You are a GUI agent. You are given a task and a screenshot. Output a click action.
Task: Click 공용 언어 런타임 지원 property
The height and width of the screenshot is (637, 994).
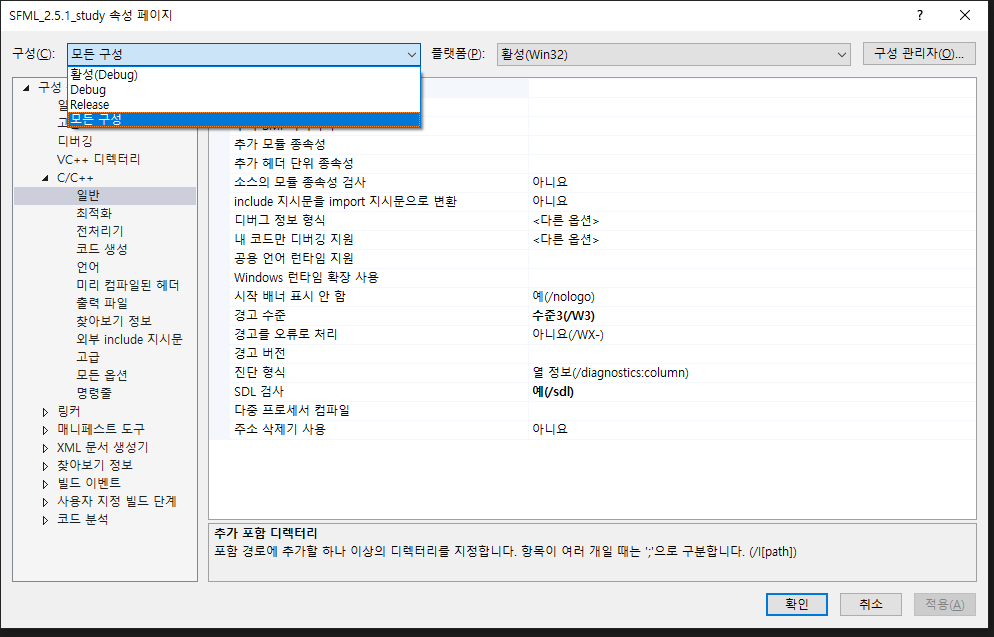click(x=294, y=259)
